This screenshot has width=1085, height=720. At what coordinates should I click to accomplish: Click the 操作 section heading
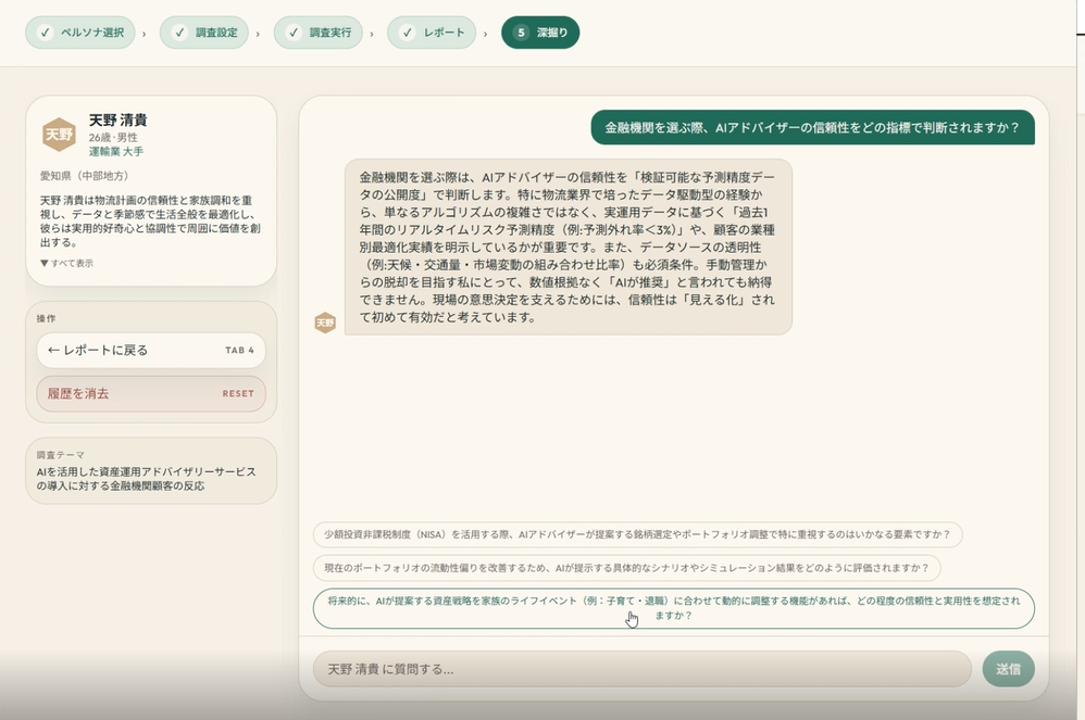tap(46, 318)
